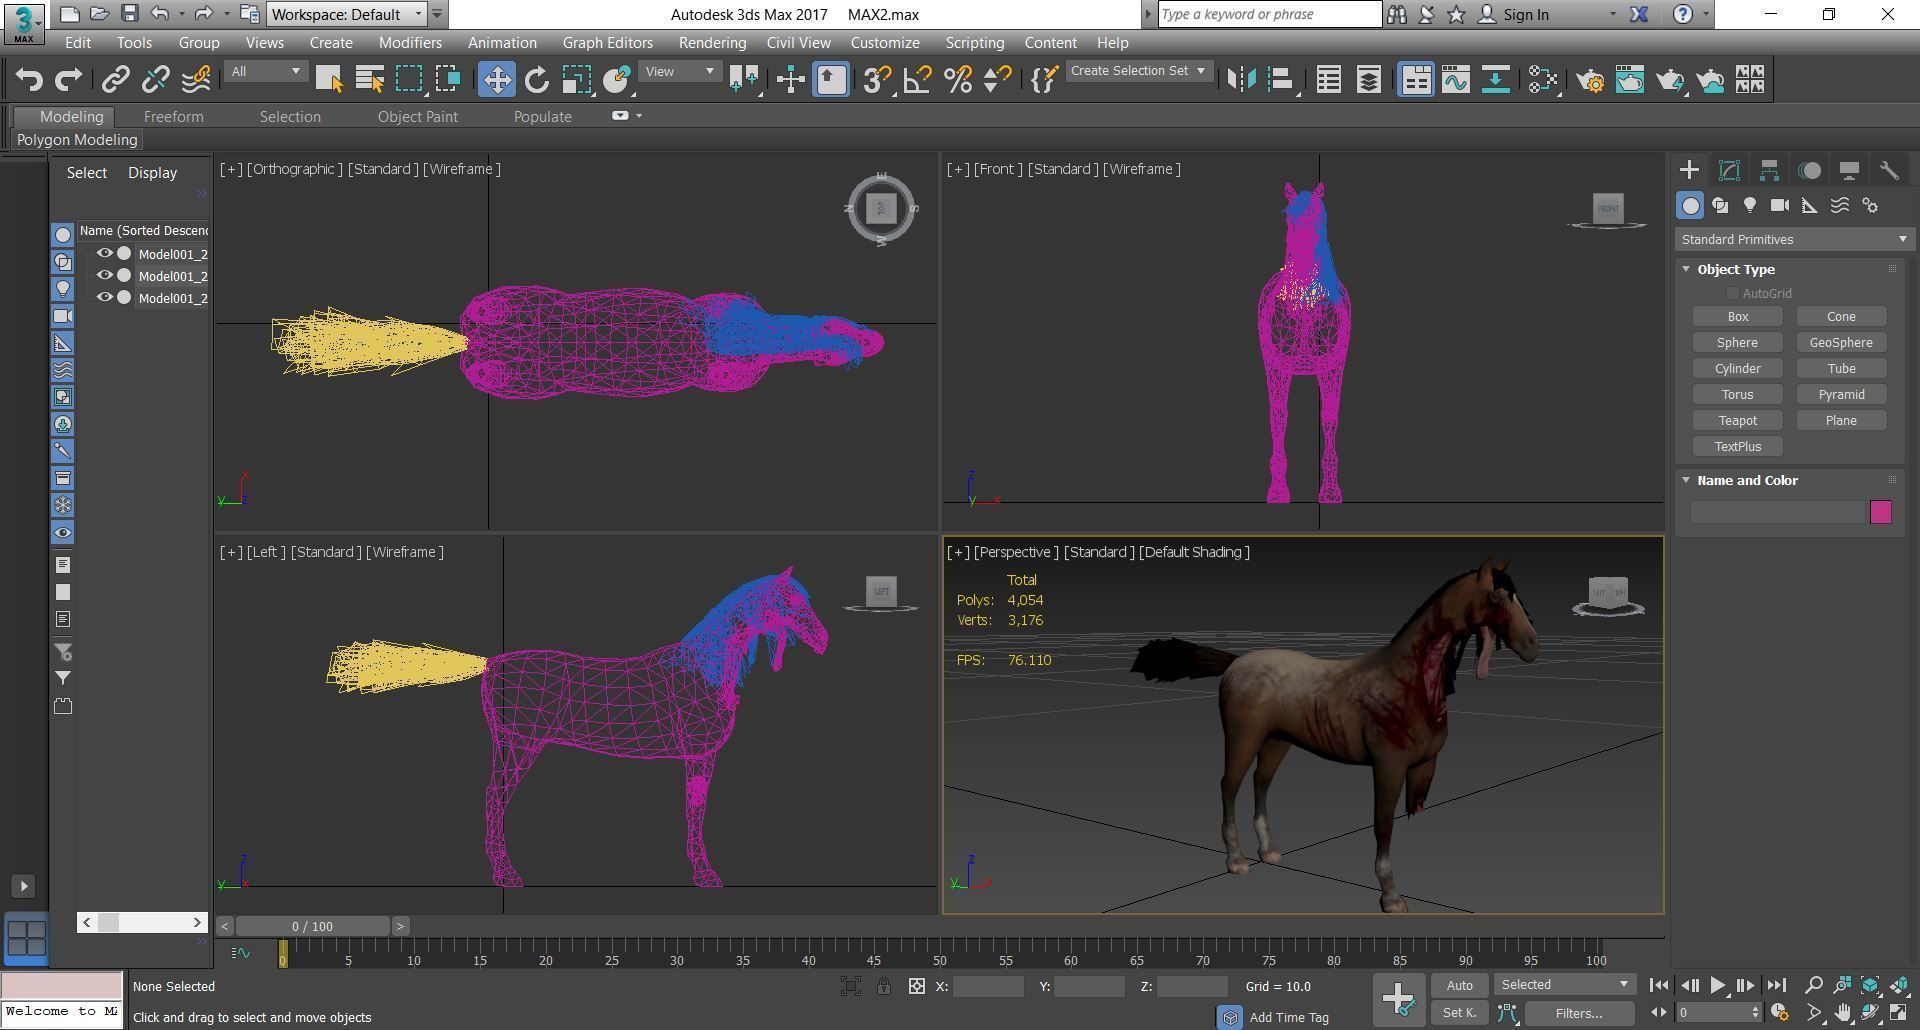Open Render Setup teapot icon
Image resolution: width=1920 pixels, height=1030 pixels.
tap(1590, 80)
